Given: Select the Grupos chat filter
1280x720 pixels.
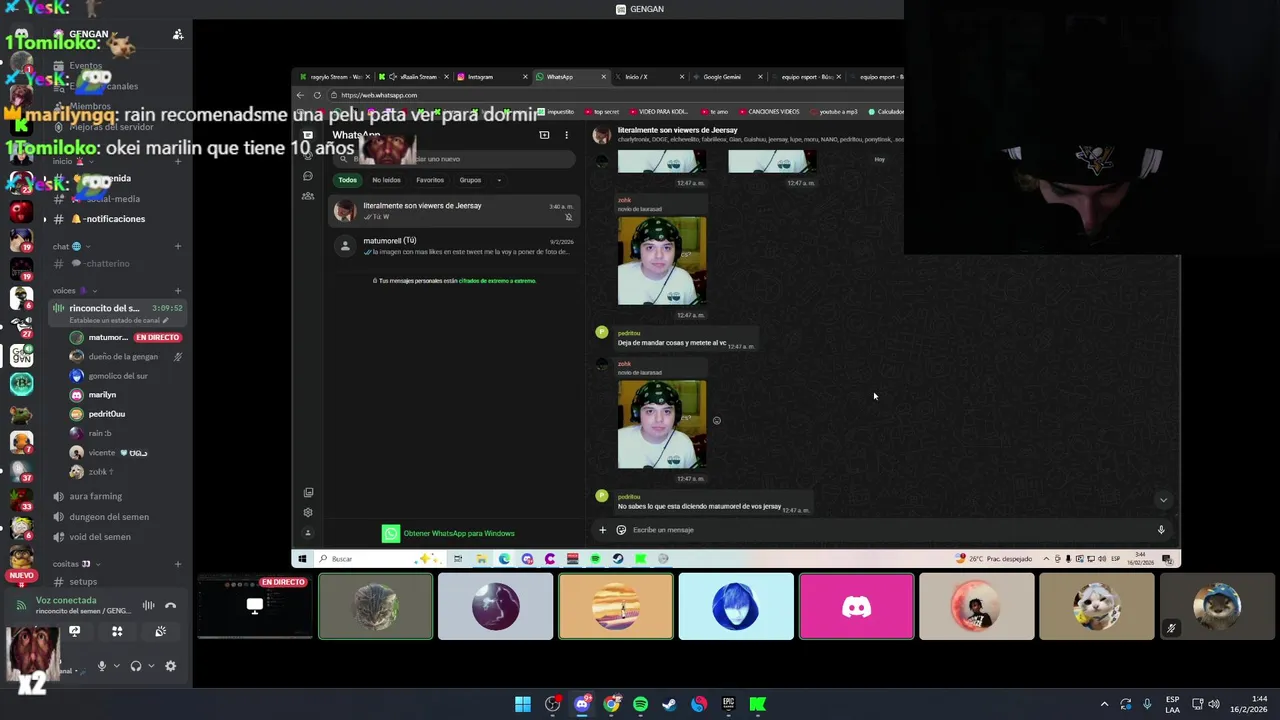Looking at the screenshot, I should 470,180.
